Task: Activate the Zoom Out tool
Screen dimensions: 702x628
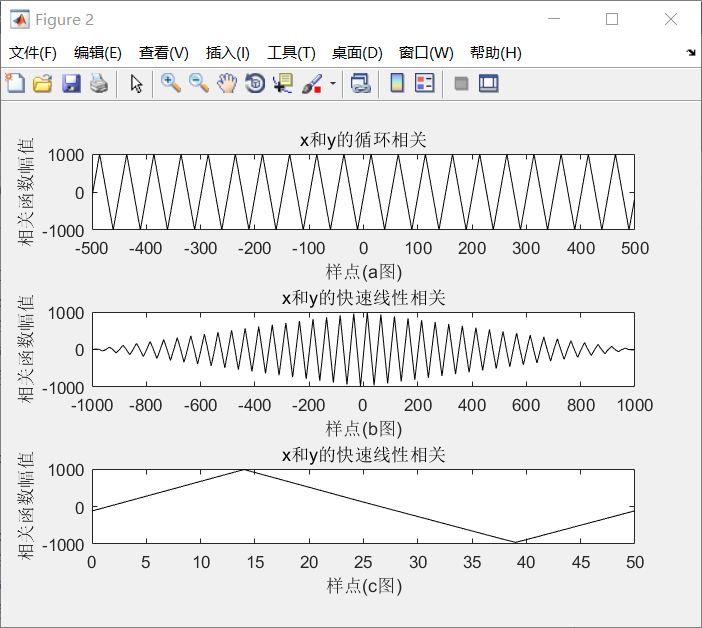Action: [199, 83]
